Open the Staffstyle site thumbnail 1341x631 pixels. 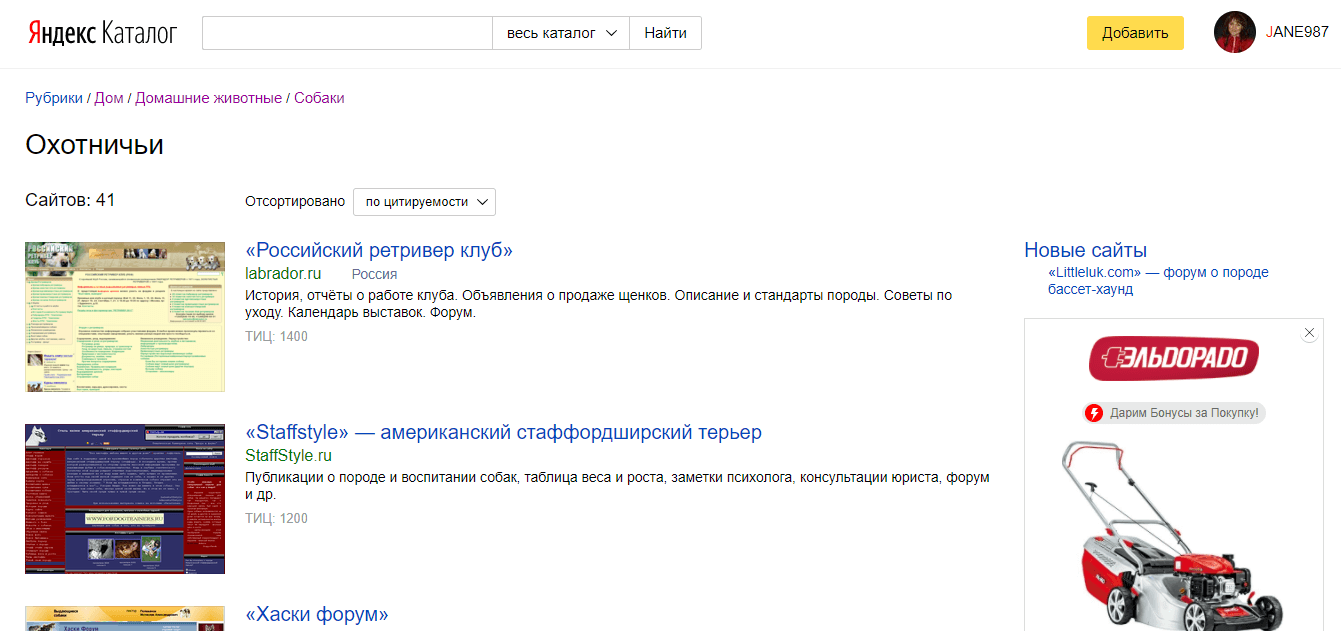click(x=125, y=499)
